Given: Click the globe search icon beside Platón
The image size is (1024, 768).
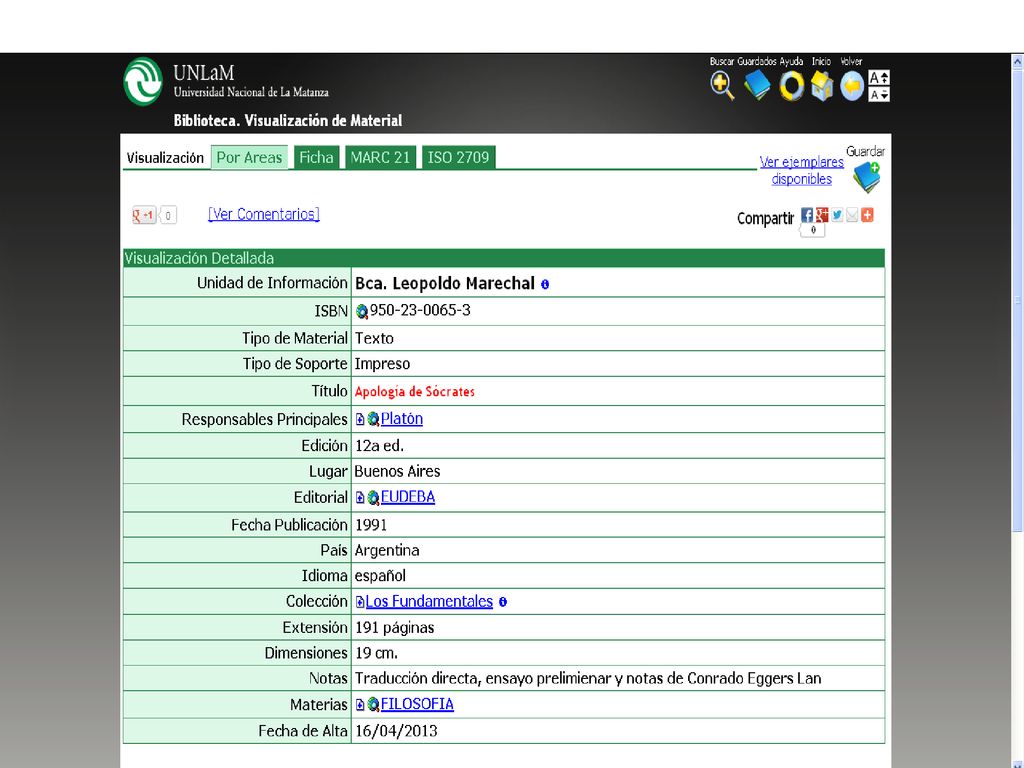Looking at the screenshot, I should coord(373,419).
